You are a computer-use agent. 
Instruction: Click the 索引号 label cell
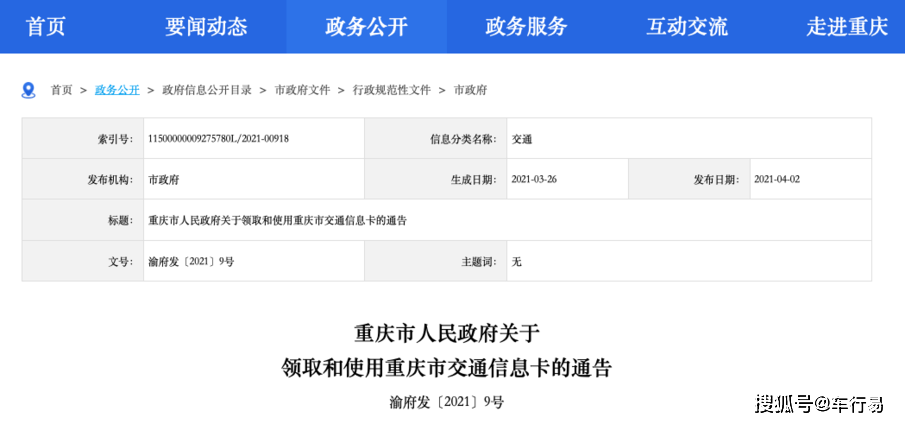coord(83,138)
